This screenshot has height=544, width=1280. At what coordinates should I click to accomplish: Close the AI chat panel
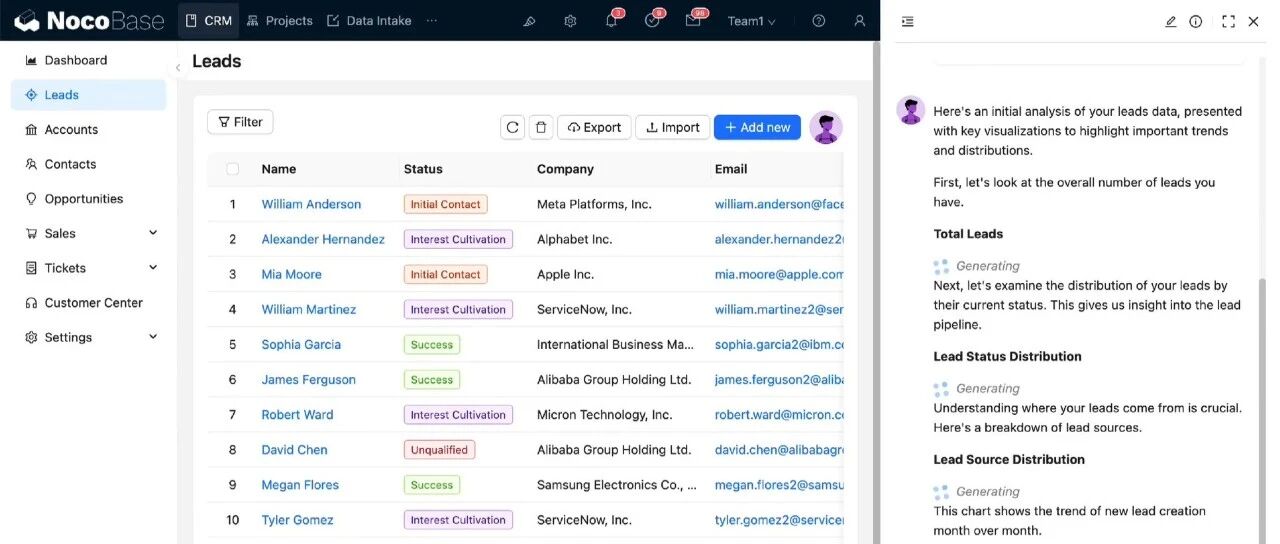(1254, 21)
